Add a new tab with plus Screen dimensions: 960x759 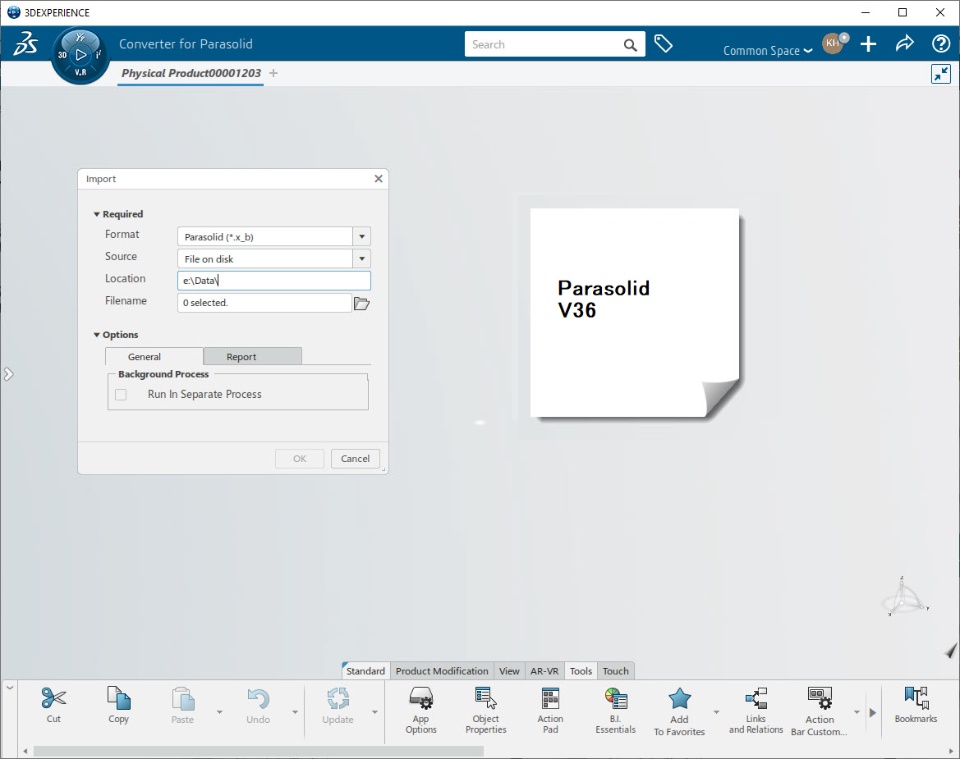coord(274,73)
